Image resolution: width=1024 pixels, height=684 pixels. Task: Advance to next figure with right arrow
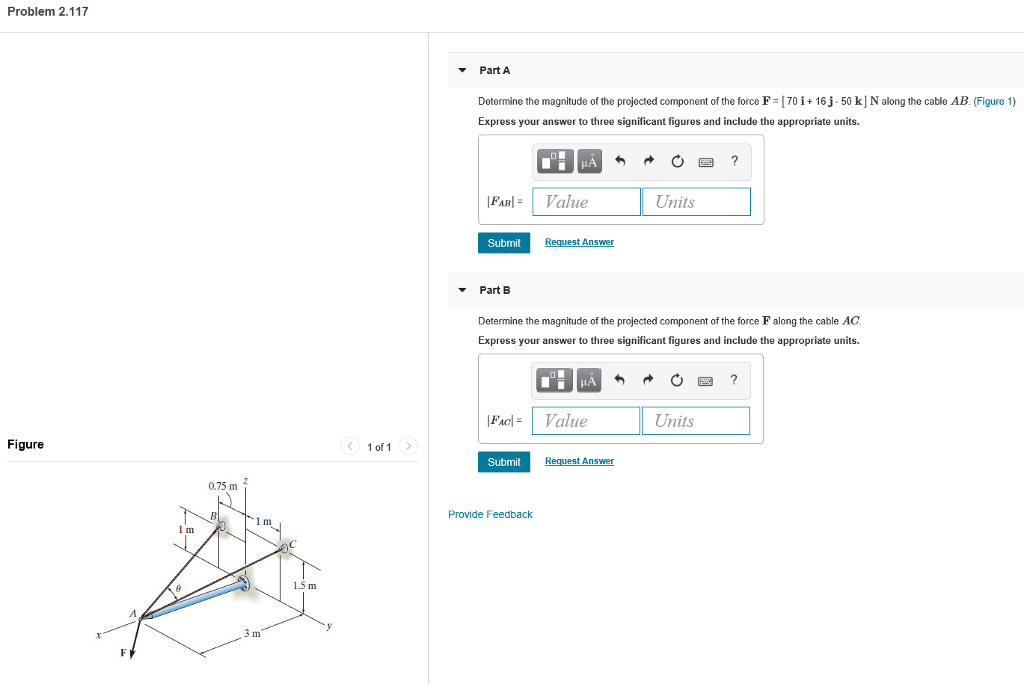tap(408, 446)
